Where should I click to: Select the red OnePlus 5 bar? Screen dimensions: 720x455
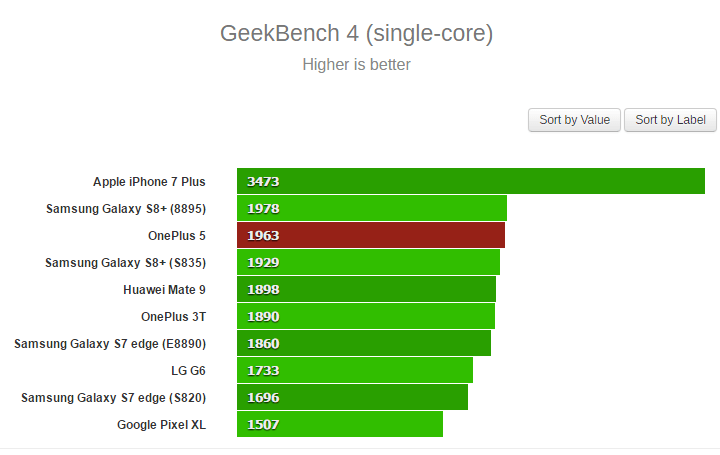coord(371,235)
